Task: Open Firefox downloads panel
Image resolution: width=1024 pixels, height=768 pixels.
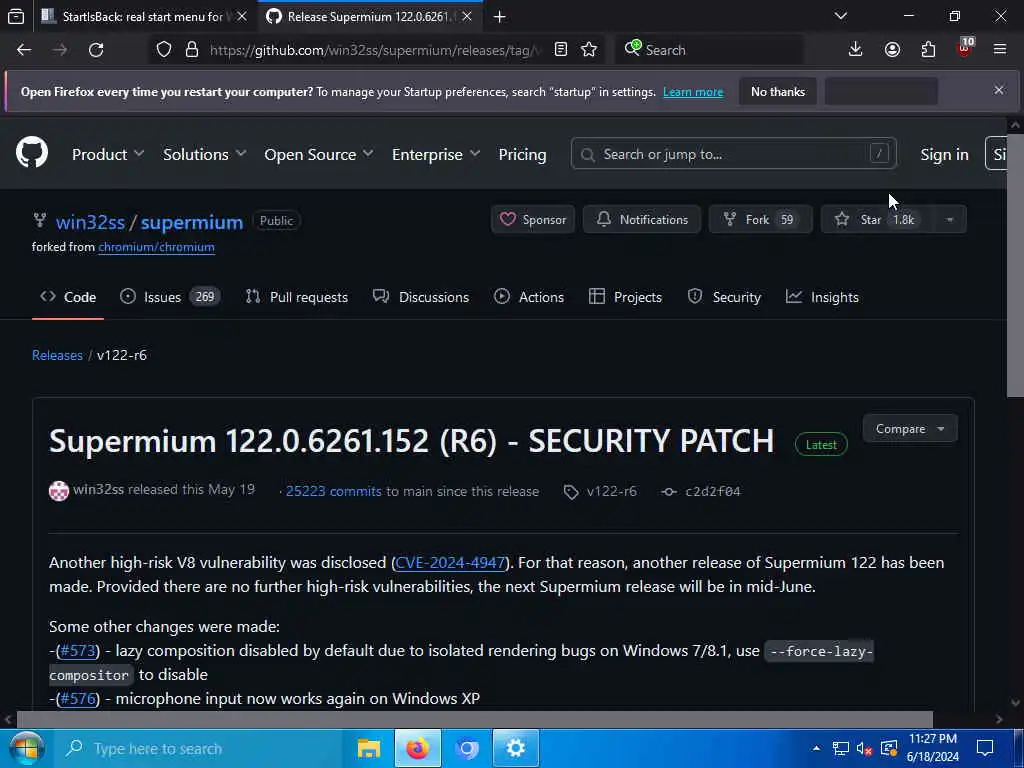Action: (855, 50)
